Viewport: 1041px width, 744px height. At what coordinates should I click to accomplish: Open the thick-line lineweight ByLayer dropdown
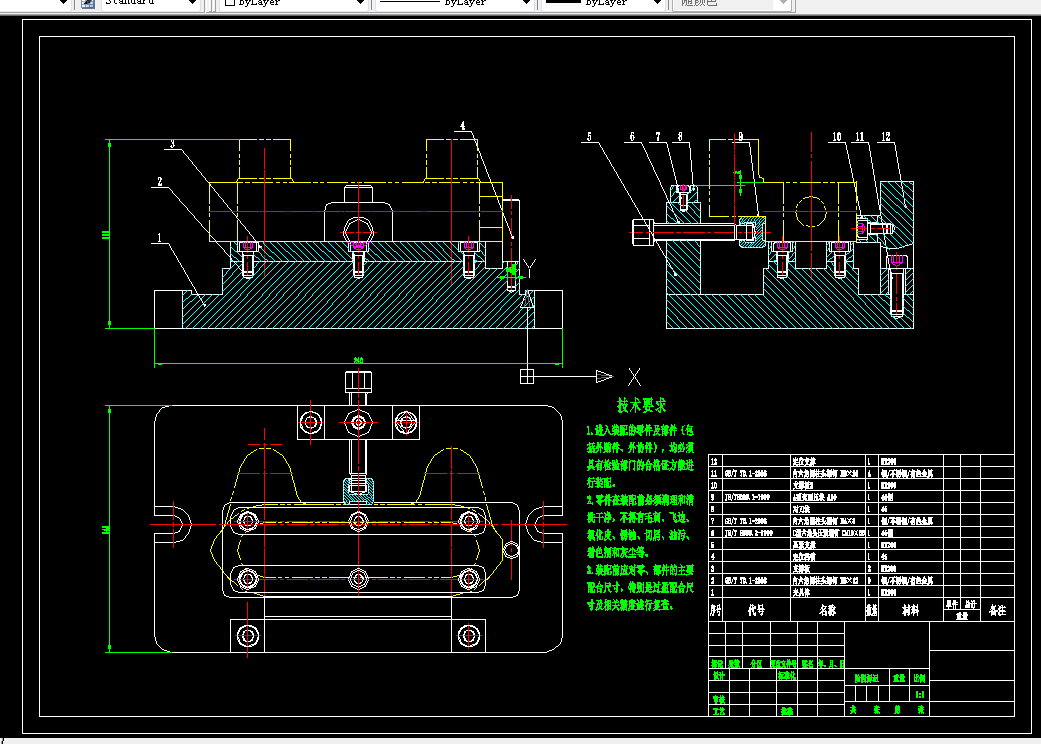point(655,4)
